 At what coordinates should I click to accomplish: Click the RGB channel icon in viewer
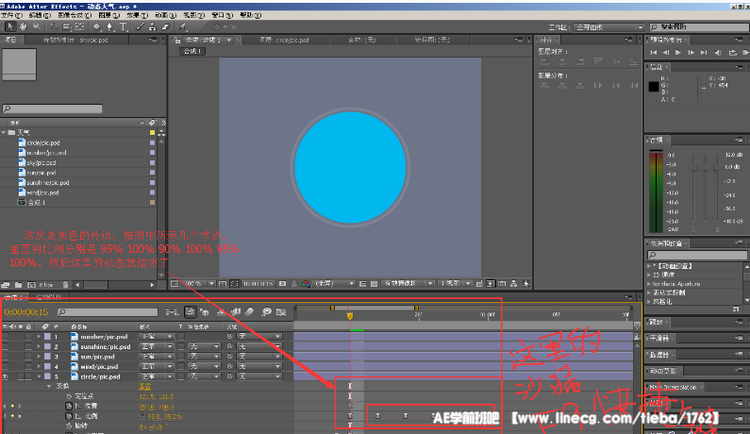coord(305,284)
